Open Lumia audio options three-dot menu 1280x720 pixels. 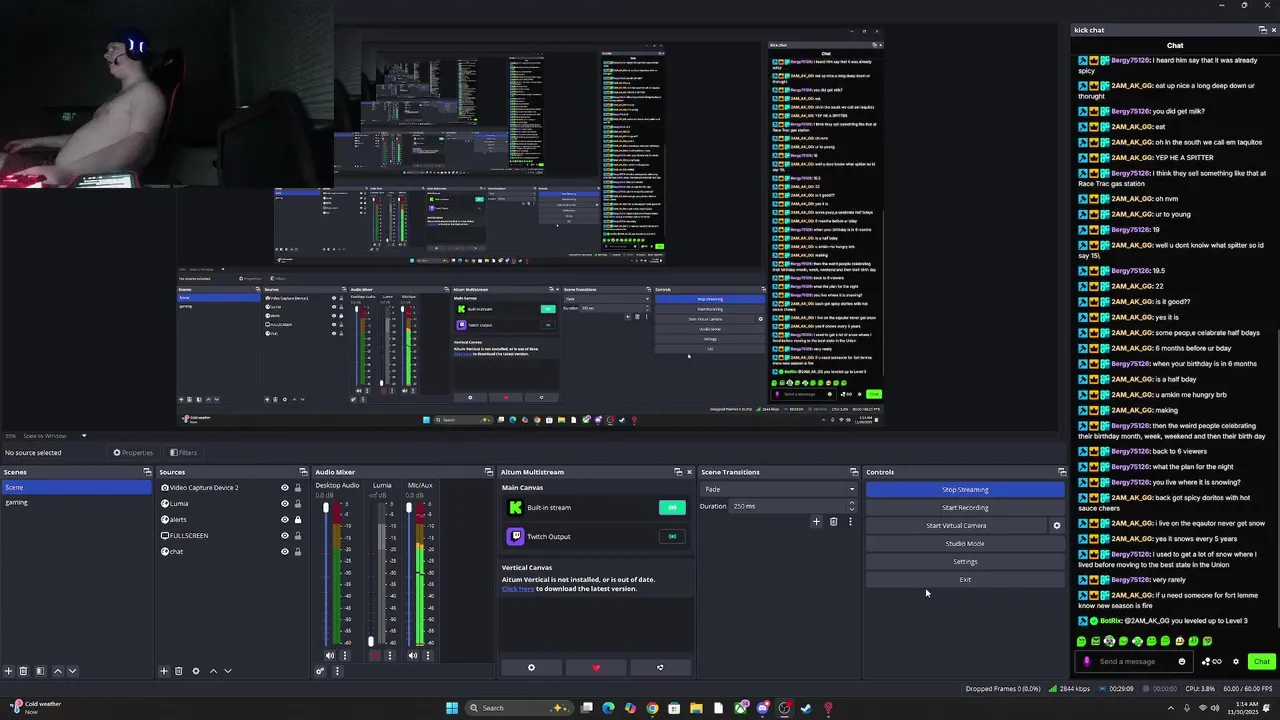point(389,656)
